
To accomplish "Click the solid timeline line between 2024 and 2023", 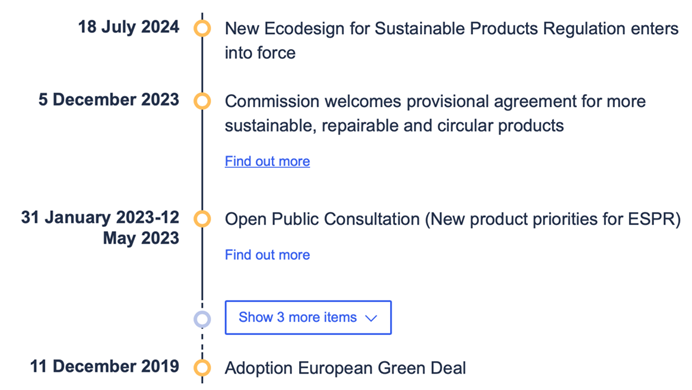I will click(202, 65).
